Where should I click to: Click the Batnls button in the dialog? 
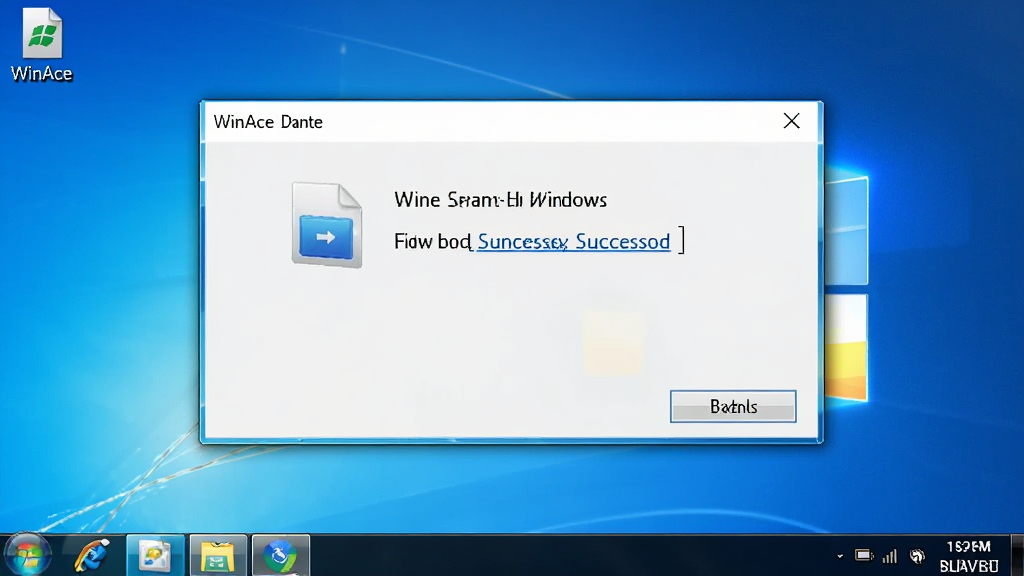point(733,406)
